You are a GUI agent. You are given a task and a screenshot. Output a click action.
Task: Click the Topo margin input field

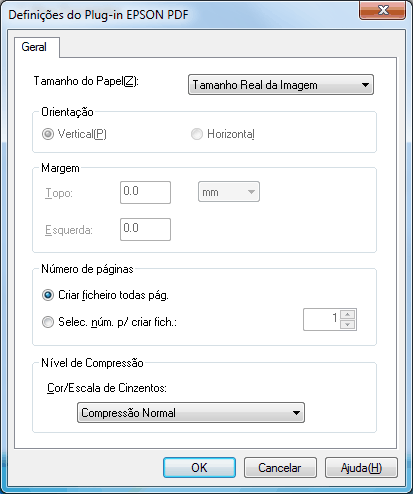click(x=145, y=192)
